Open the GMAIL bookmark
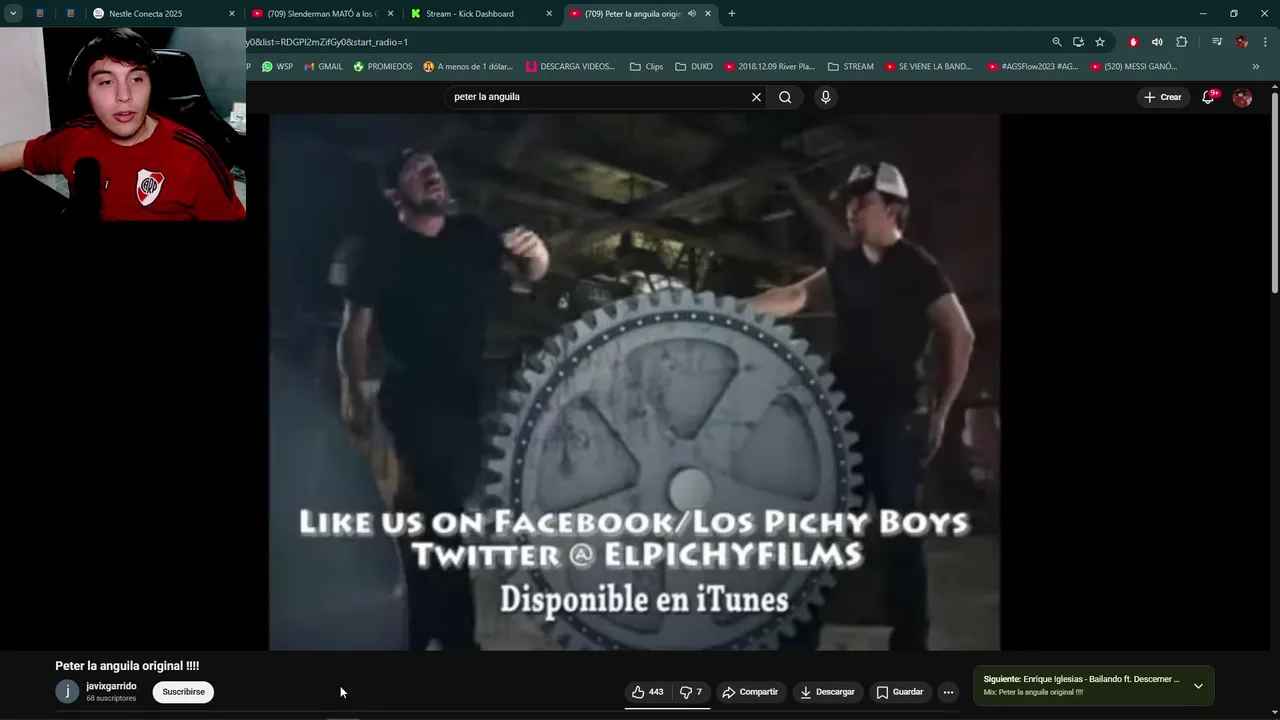 (323, 67)
